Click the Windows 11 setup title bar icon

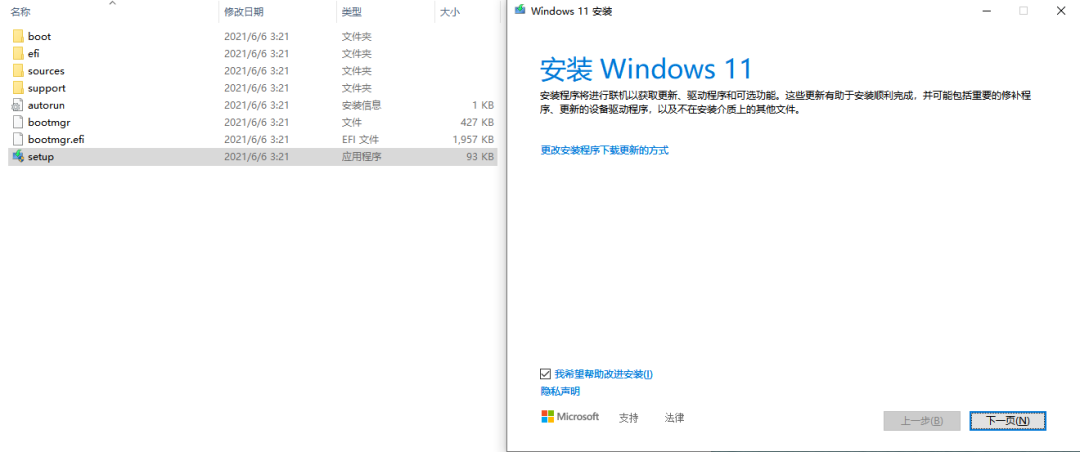click(x=519, y=11)
